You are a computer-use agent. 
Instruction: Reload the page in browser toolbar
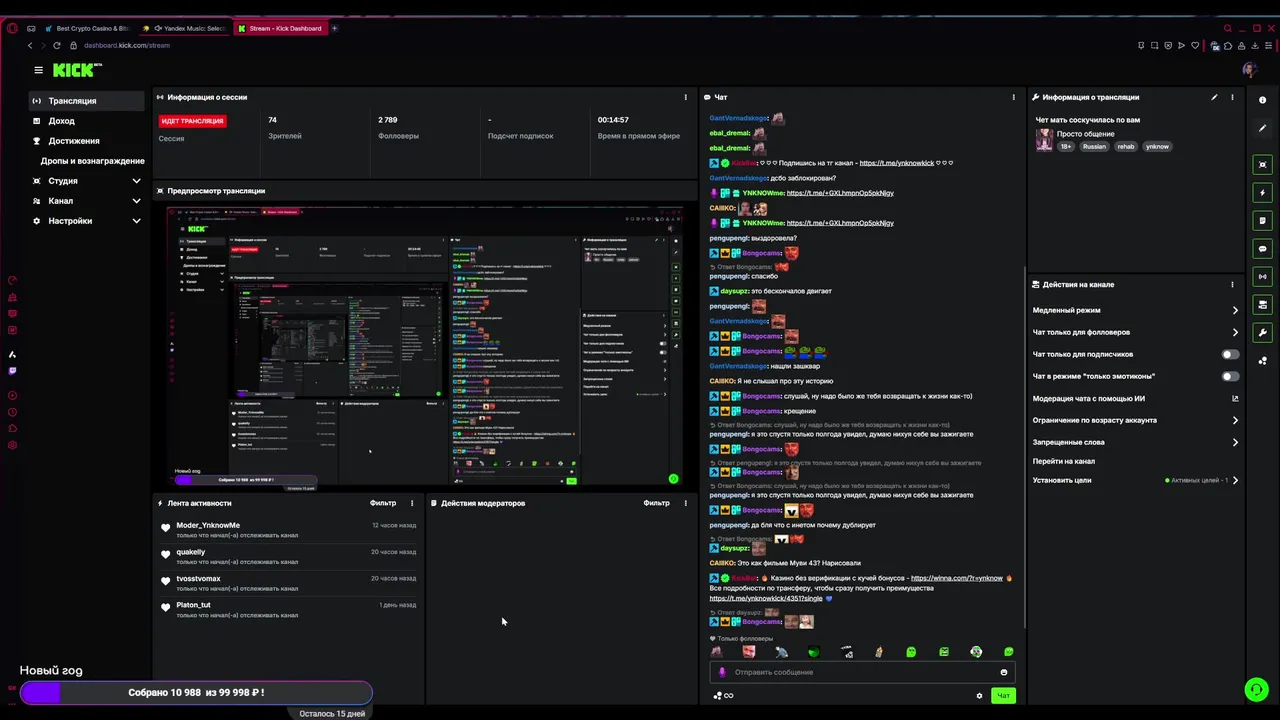tap(56, 45)
